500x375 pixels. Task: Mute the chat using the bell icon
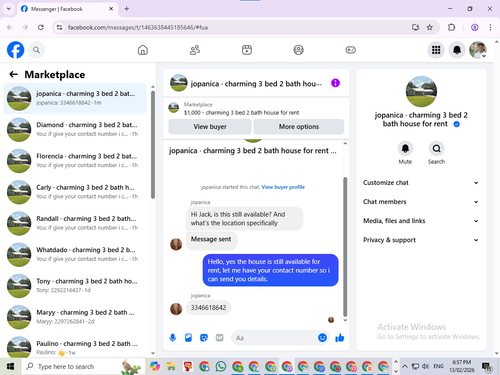coord(405,149)
